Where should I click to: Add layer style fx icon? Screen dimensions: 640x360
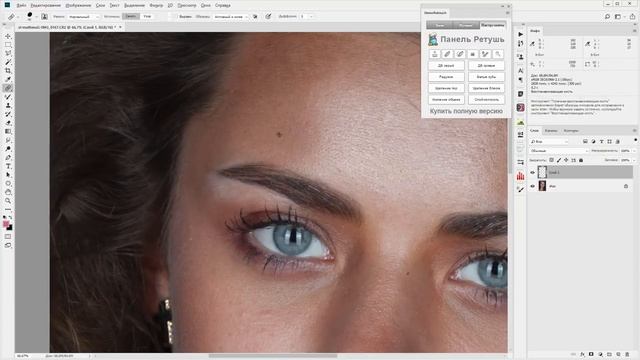(x=582, y=354)
